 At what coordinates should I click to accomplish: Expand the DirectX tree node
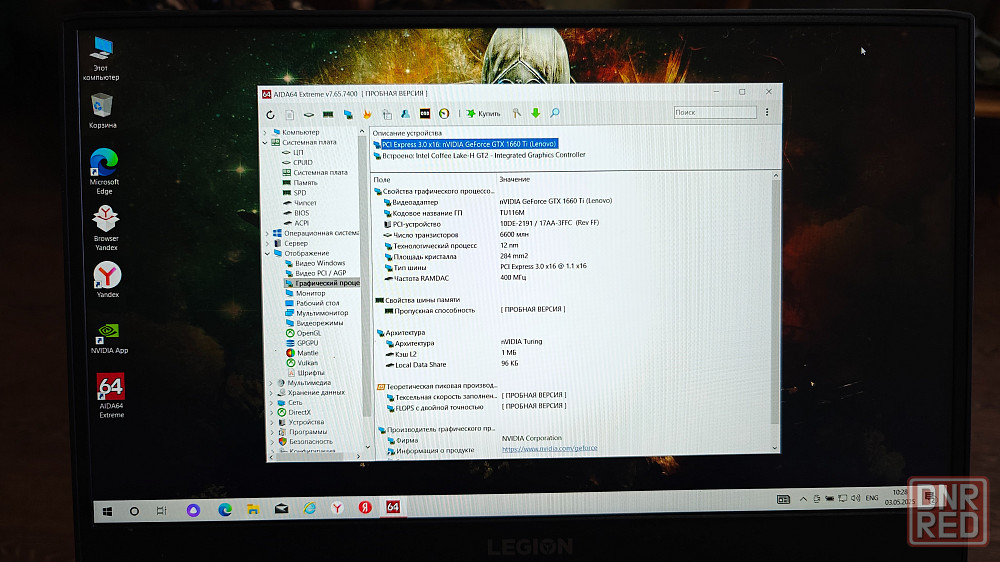click(x=272, y=413)
